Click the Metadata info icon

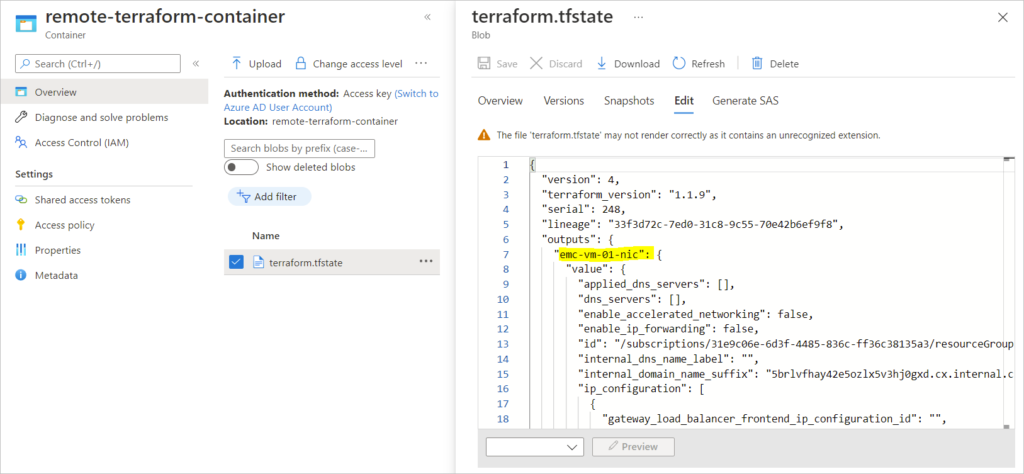pyautogui.click(x=22, y=276)
